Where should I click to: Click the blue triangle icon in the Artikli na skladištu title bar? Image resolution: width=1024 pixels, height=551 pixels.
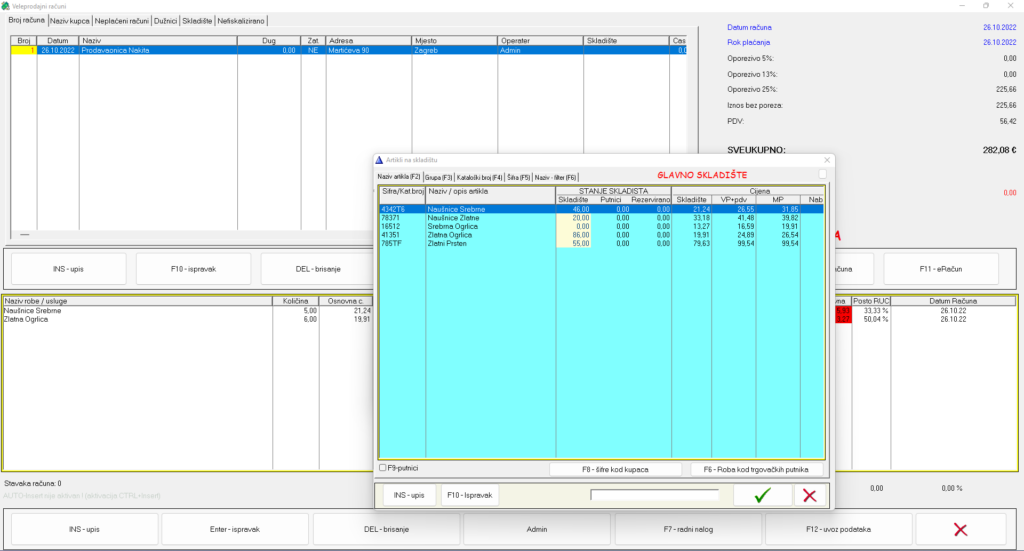379,160
